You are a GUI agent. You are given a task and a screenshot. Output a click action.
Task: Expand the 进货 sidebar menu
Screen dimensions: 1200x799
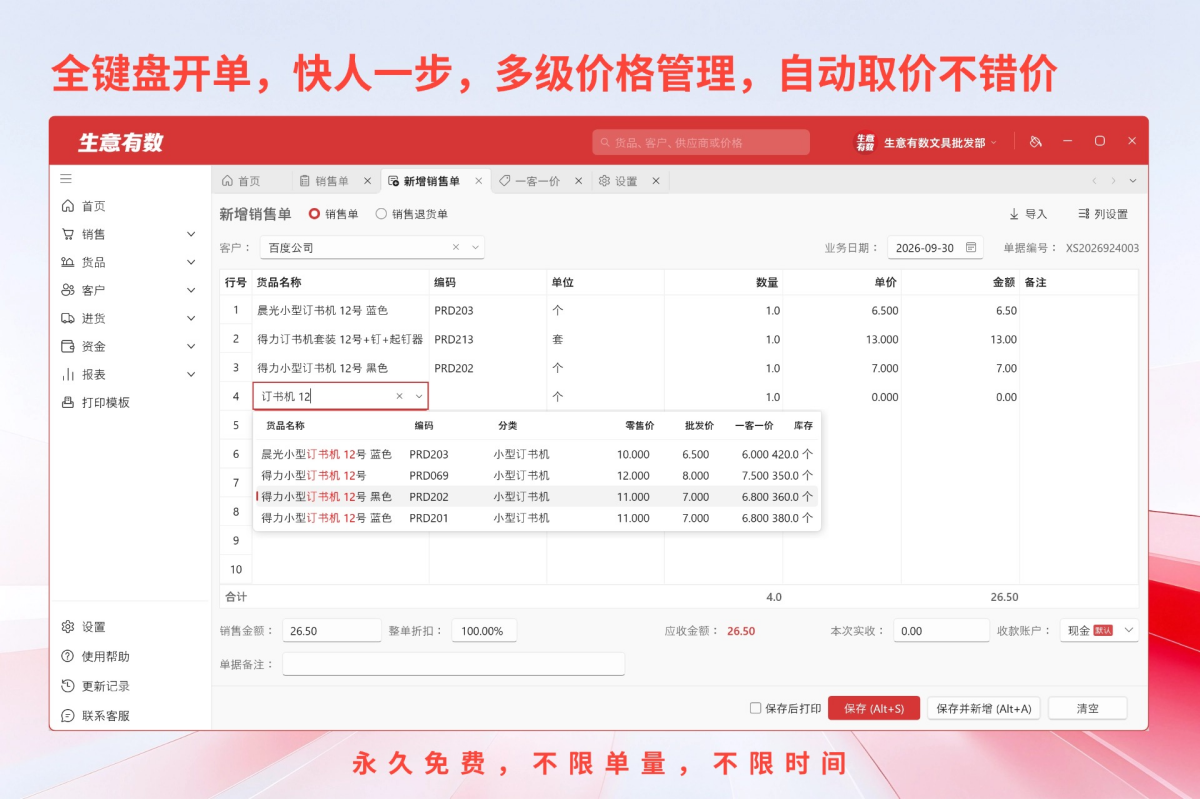coord(191,318)
